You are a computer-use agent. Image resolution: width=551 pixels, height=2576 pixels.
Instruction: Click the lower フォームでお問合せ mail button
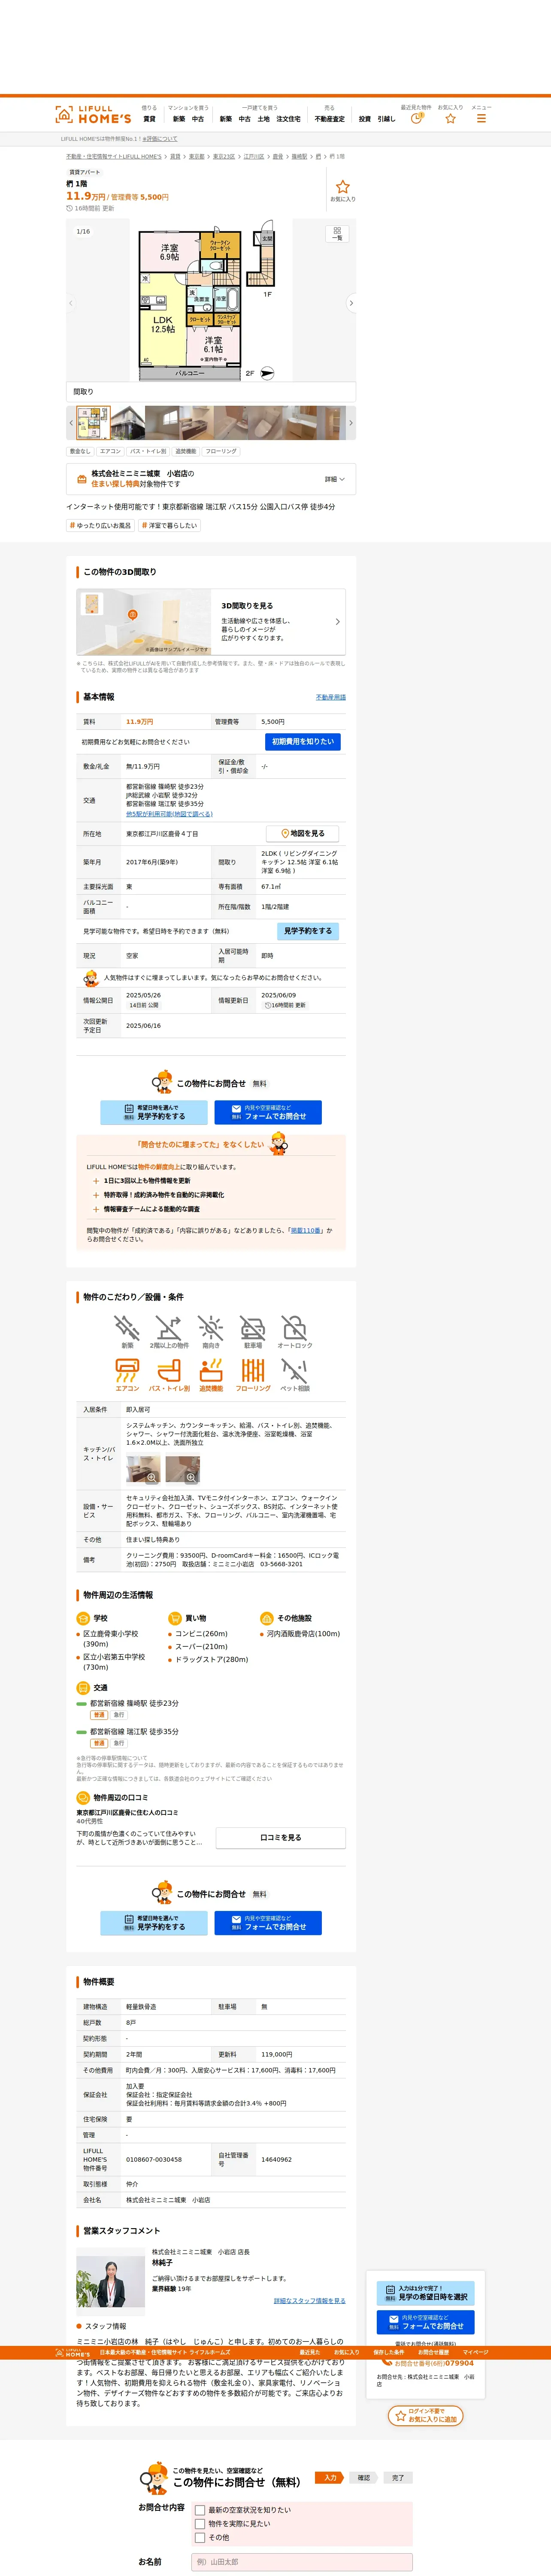268,1923
